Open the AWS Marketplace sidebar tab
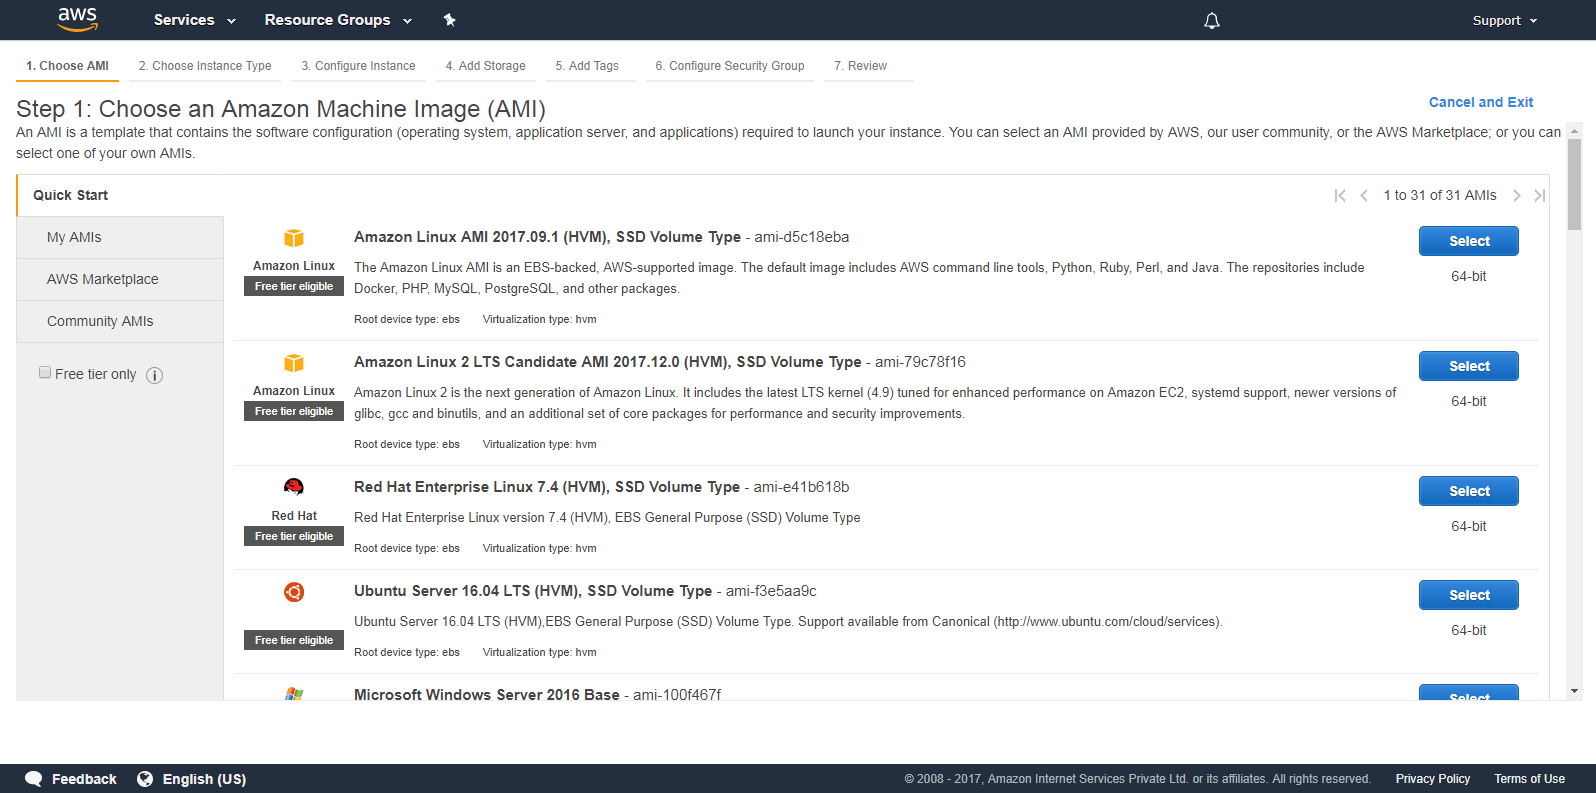The image size is (1596, 793). point(102,279)
